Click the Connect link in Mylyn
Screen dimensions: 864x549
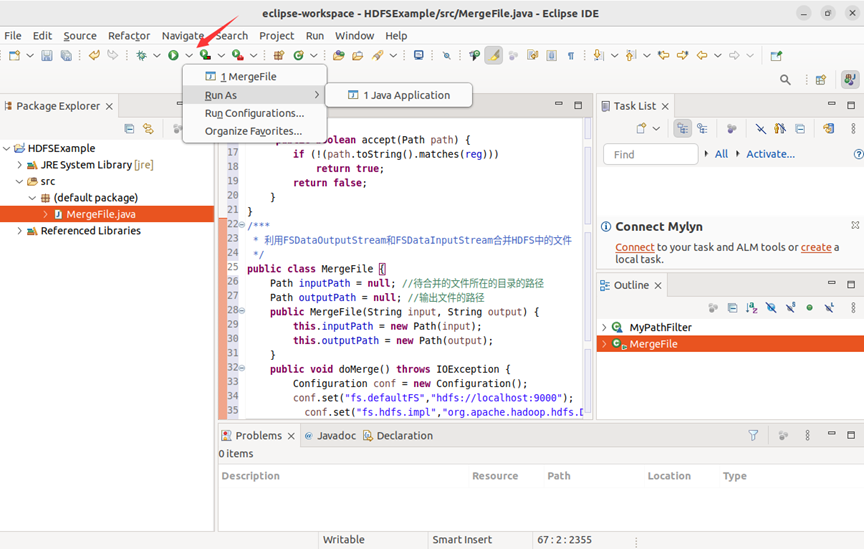point(635,247)
